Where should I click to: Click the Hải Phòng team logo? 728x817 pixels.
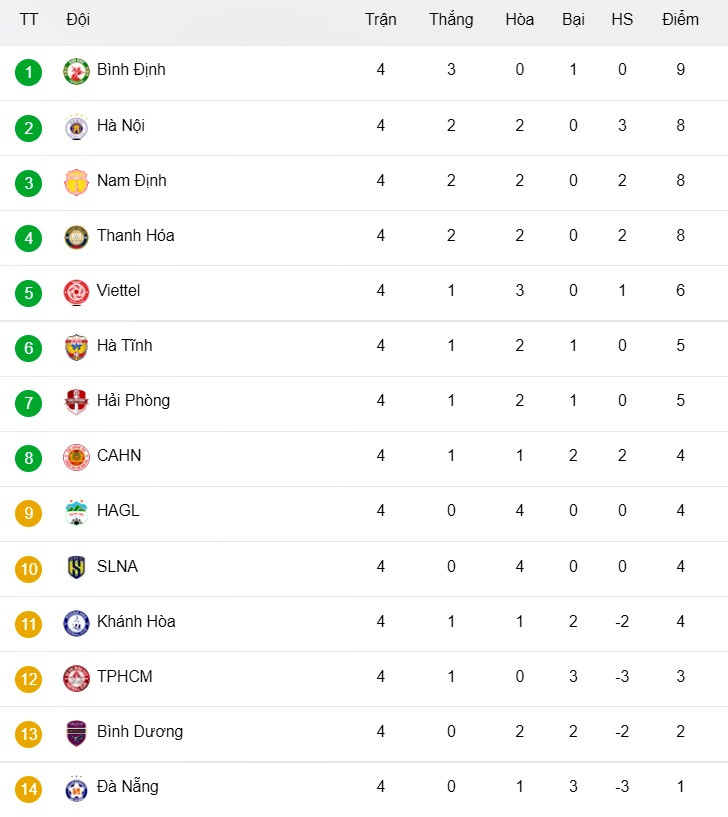pyautogui.click(x=77, y=401)
